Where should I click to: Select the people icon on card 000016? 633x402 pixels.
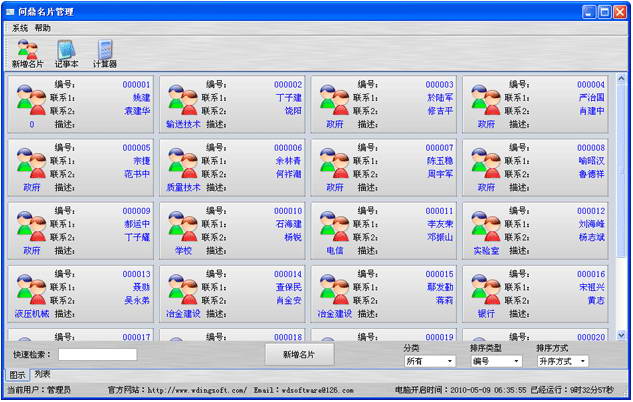tap(486, 289)
